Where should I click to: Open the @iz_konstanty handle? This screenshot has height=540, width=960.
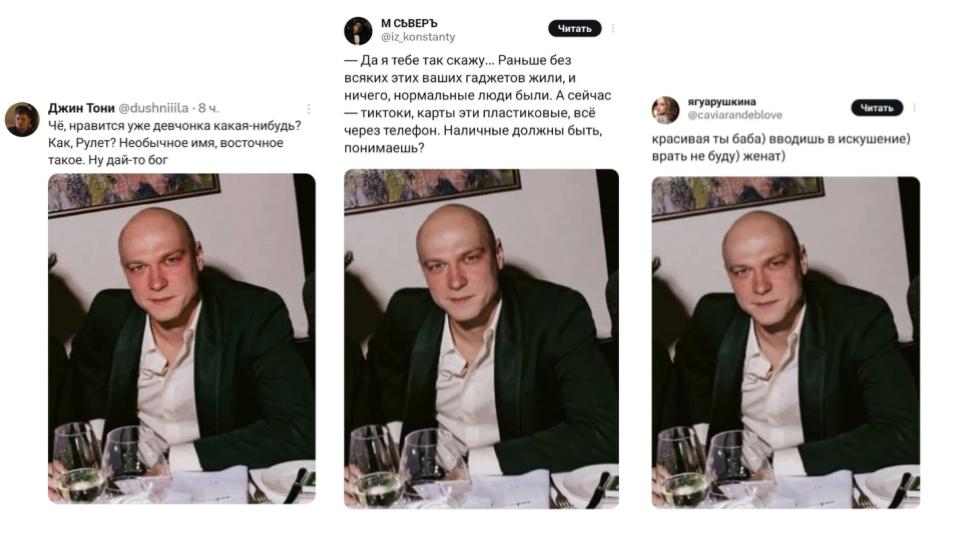pyautogui.click(x=418, y=37)
